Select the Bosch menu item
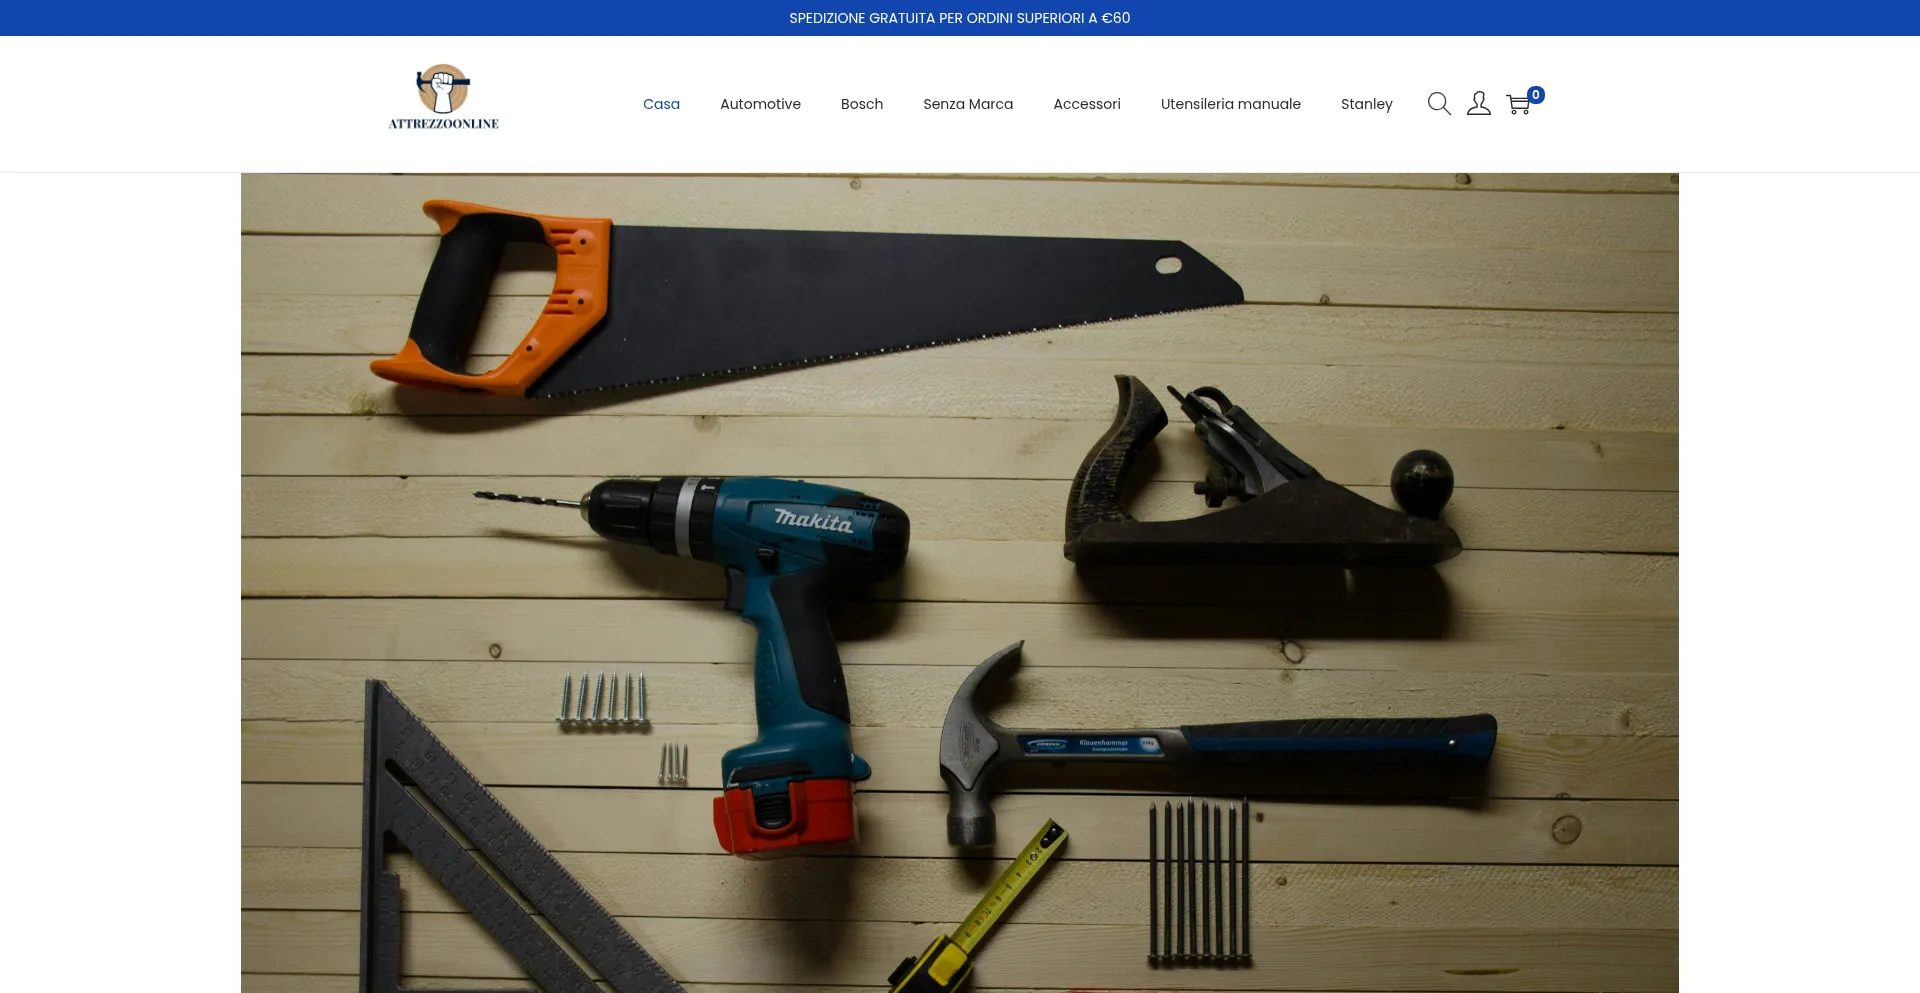Image resolution: width=1920 pixels, height=993 pixels. point(861,104)
